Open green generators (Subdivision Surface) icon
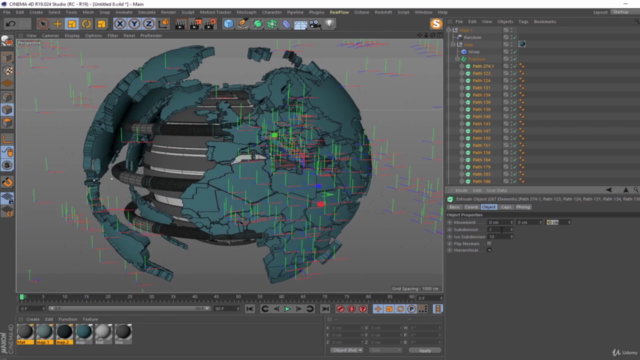This screenshot has height=360, width=640. point(258,24)
